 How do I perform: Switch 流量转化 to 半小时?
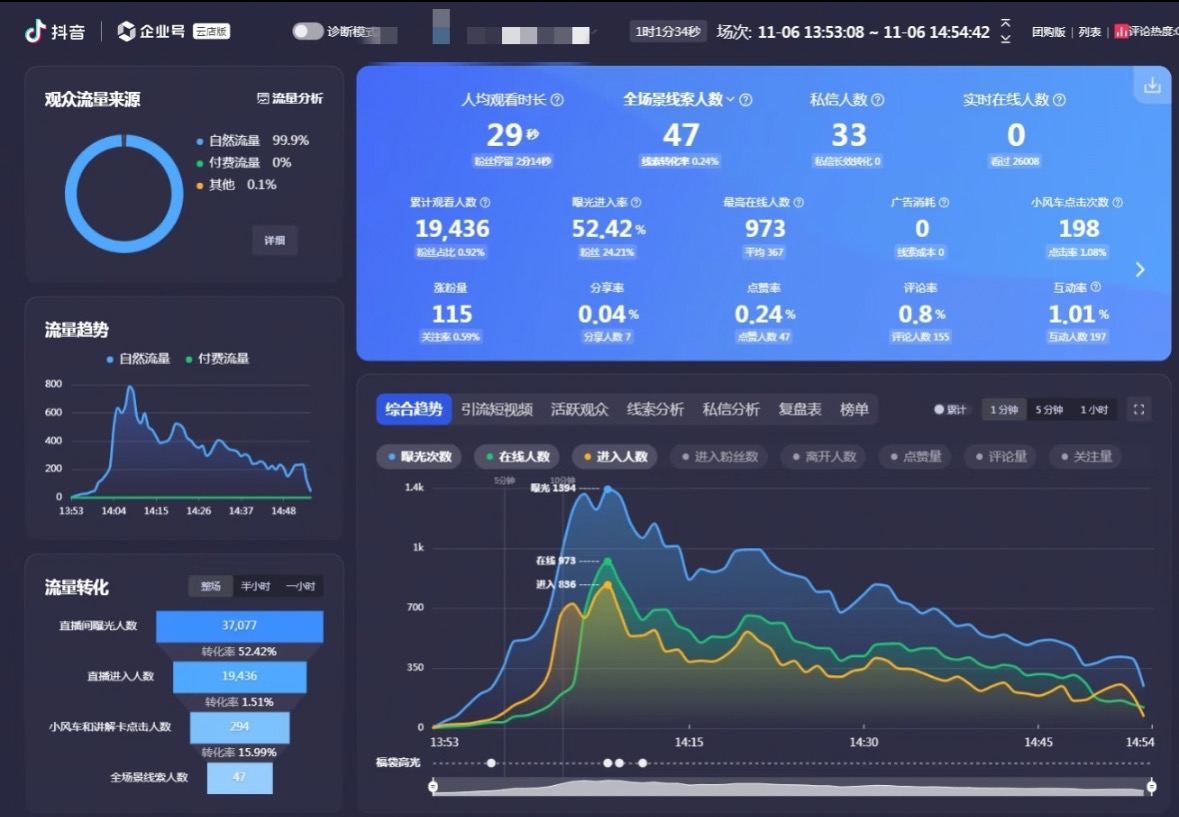click(256, 586)
